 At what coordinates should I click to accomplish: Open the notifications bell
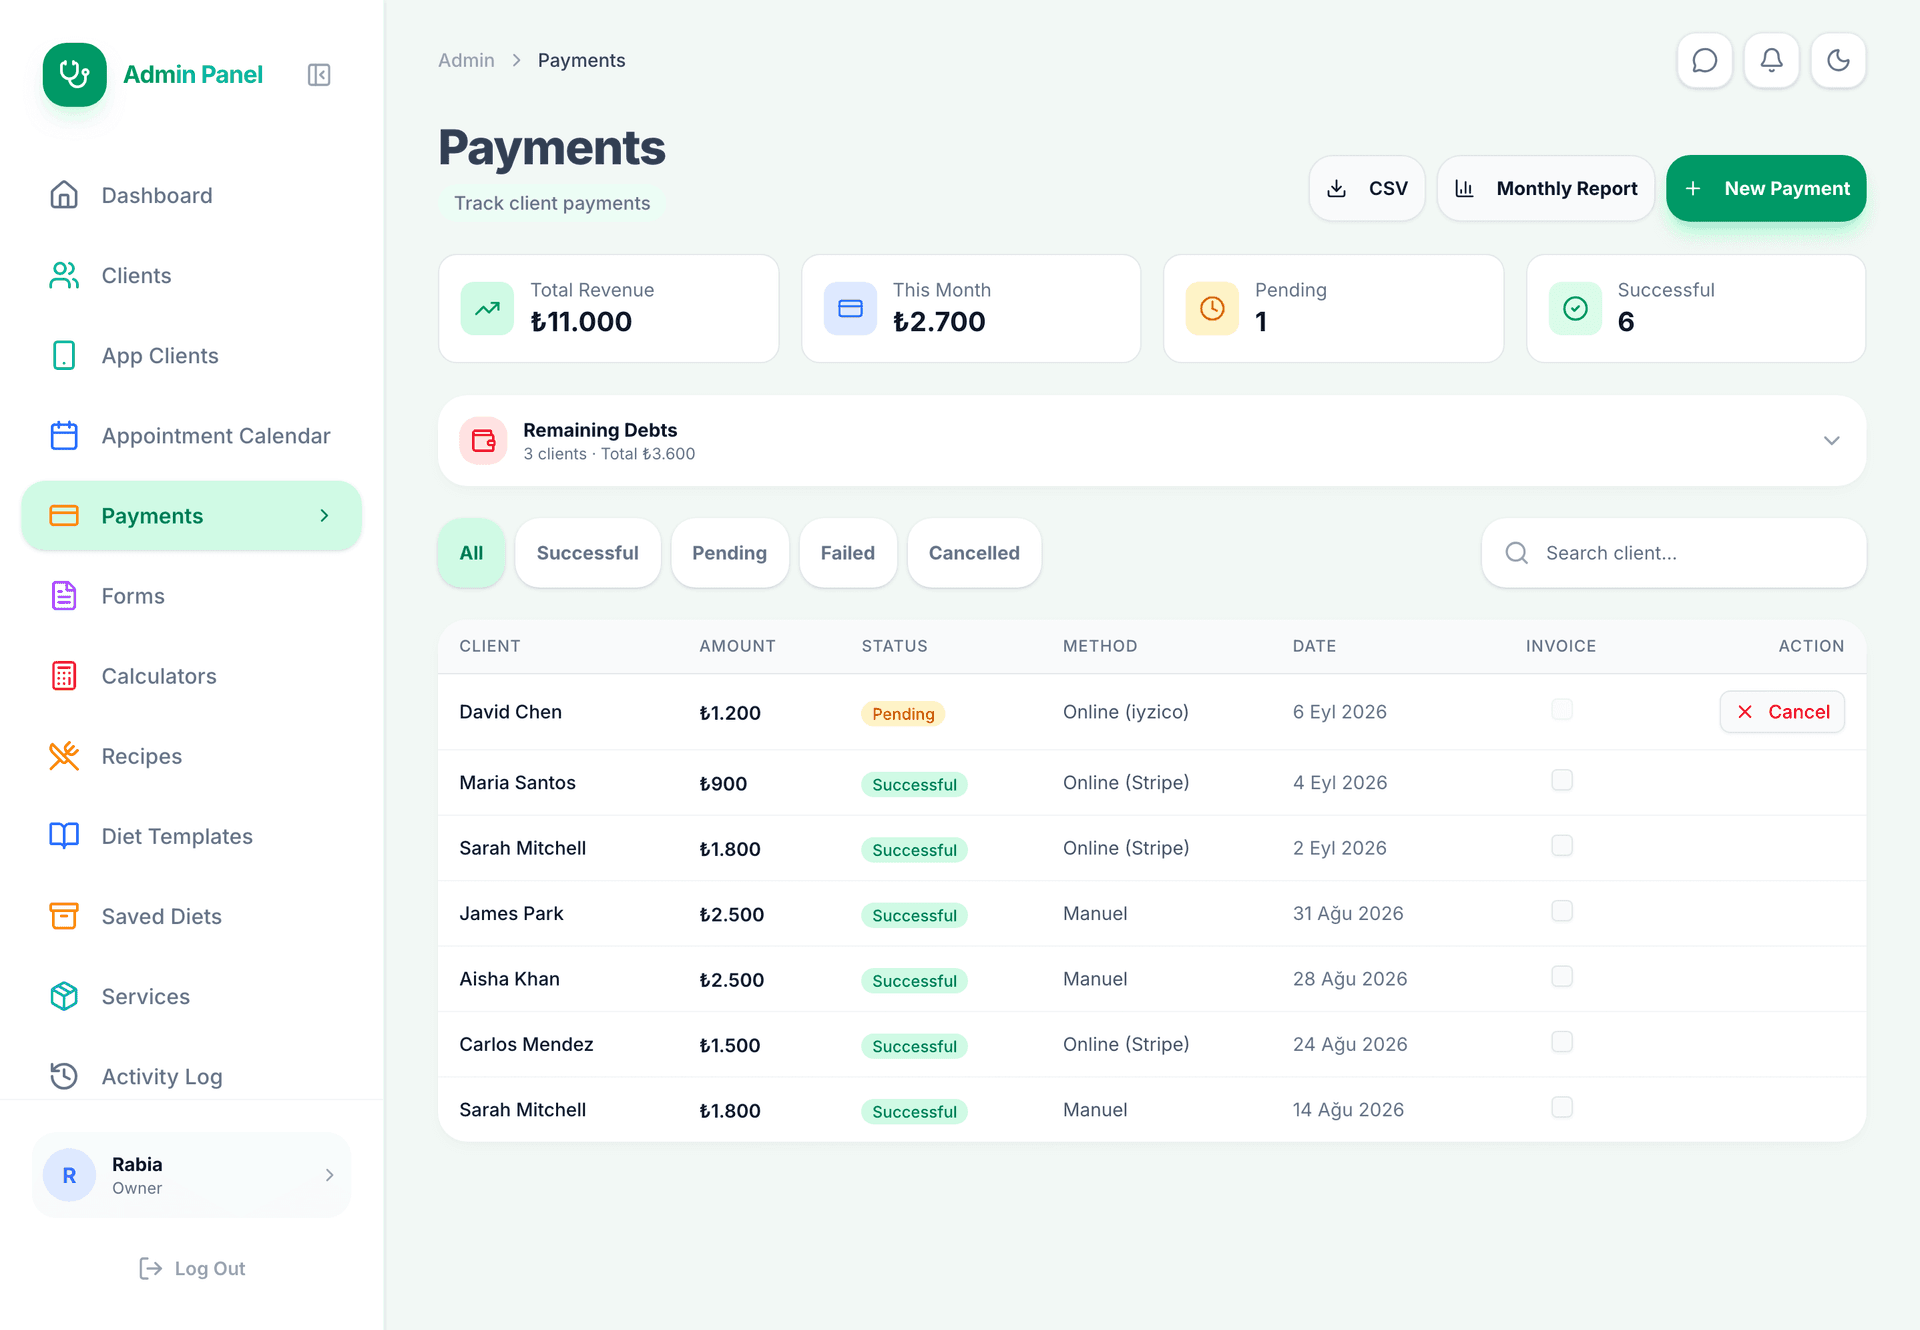(x=1771, y=61)
